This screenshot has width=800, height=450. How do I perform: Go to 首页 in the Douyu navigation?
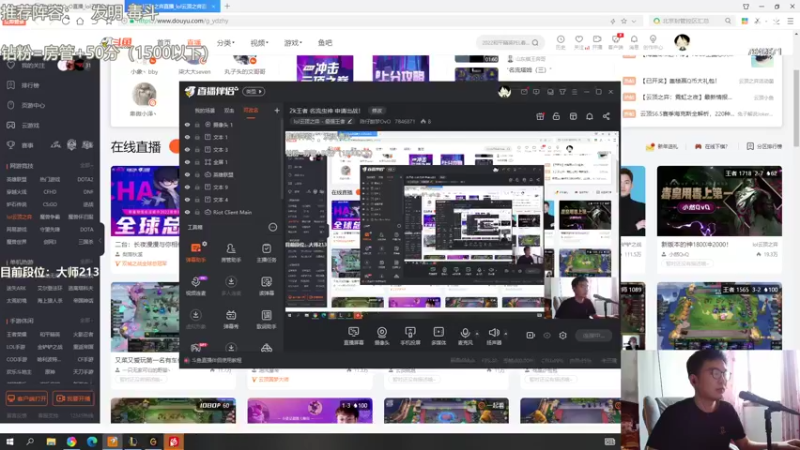(x=164, y=43)
